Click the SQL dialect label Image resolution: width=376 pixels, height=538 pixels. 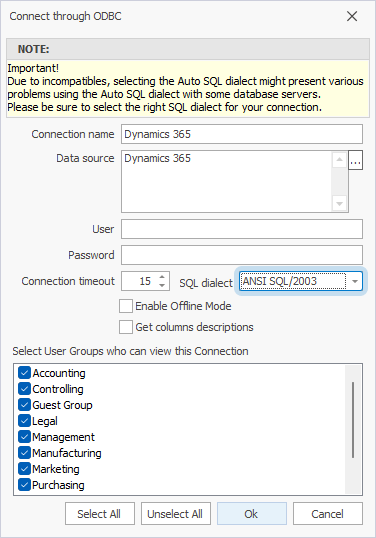click(206, 283)
